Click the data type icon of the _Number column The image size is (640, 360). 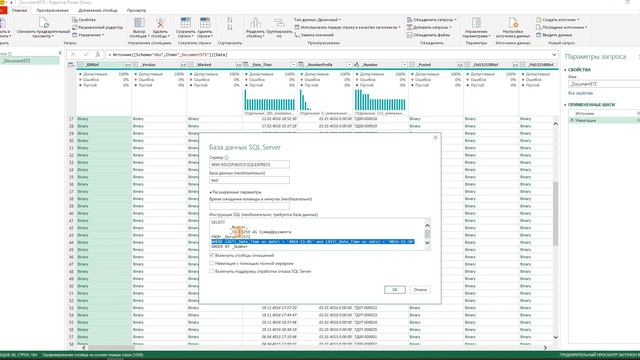pos(357,64)
